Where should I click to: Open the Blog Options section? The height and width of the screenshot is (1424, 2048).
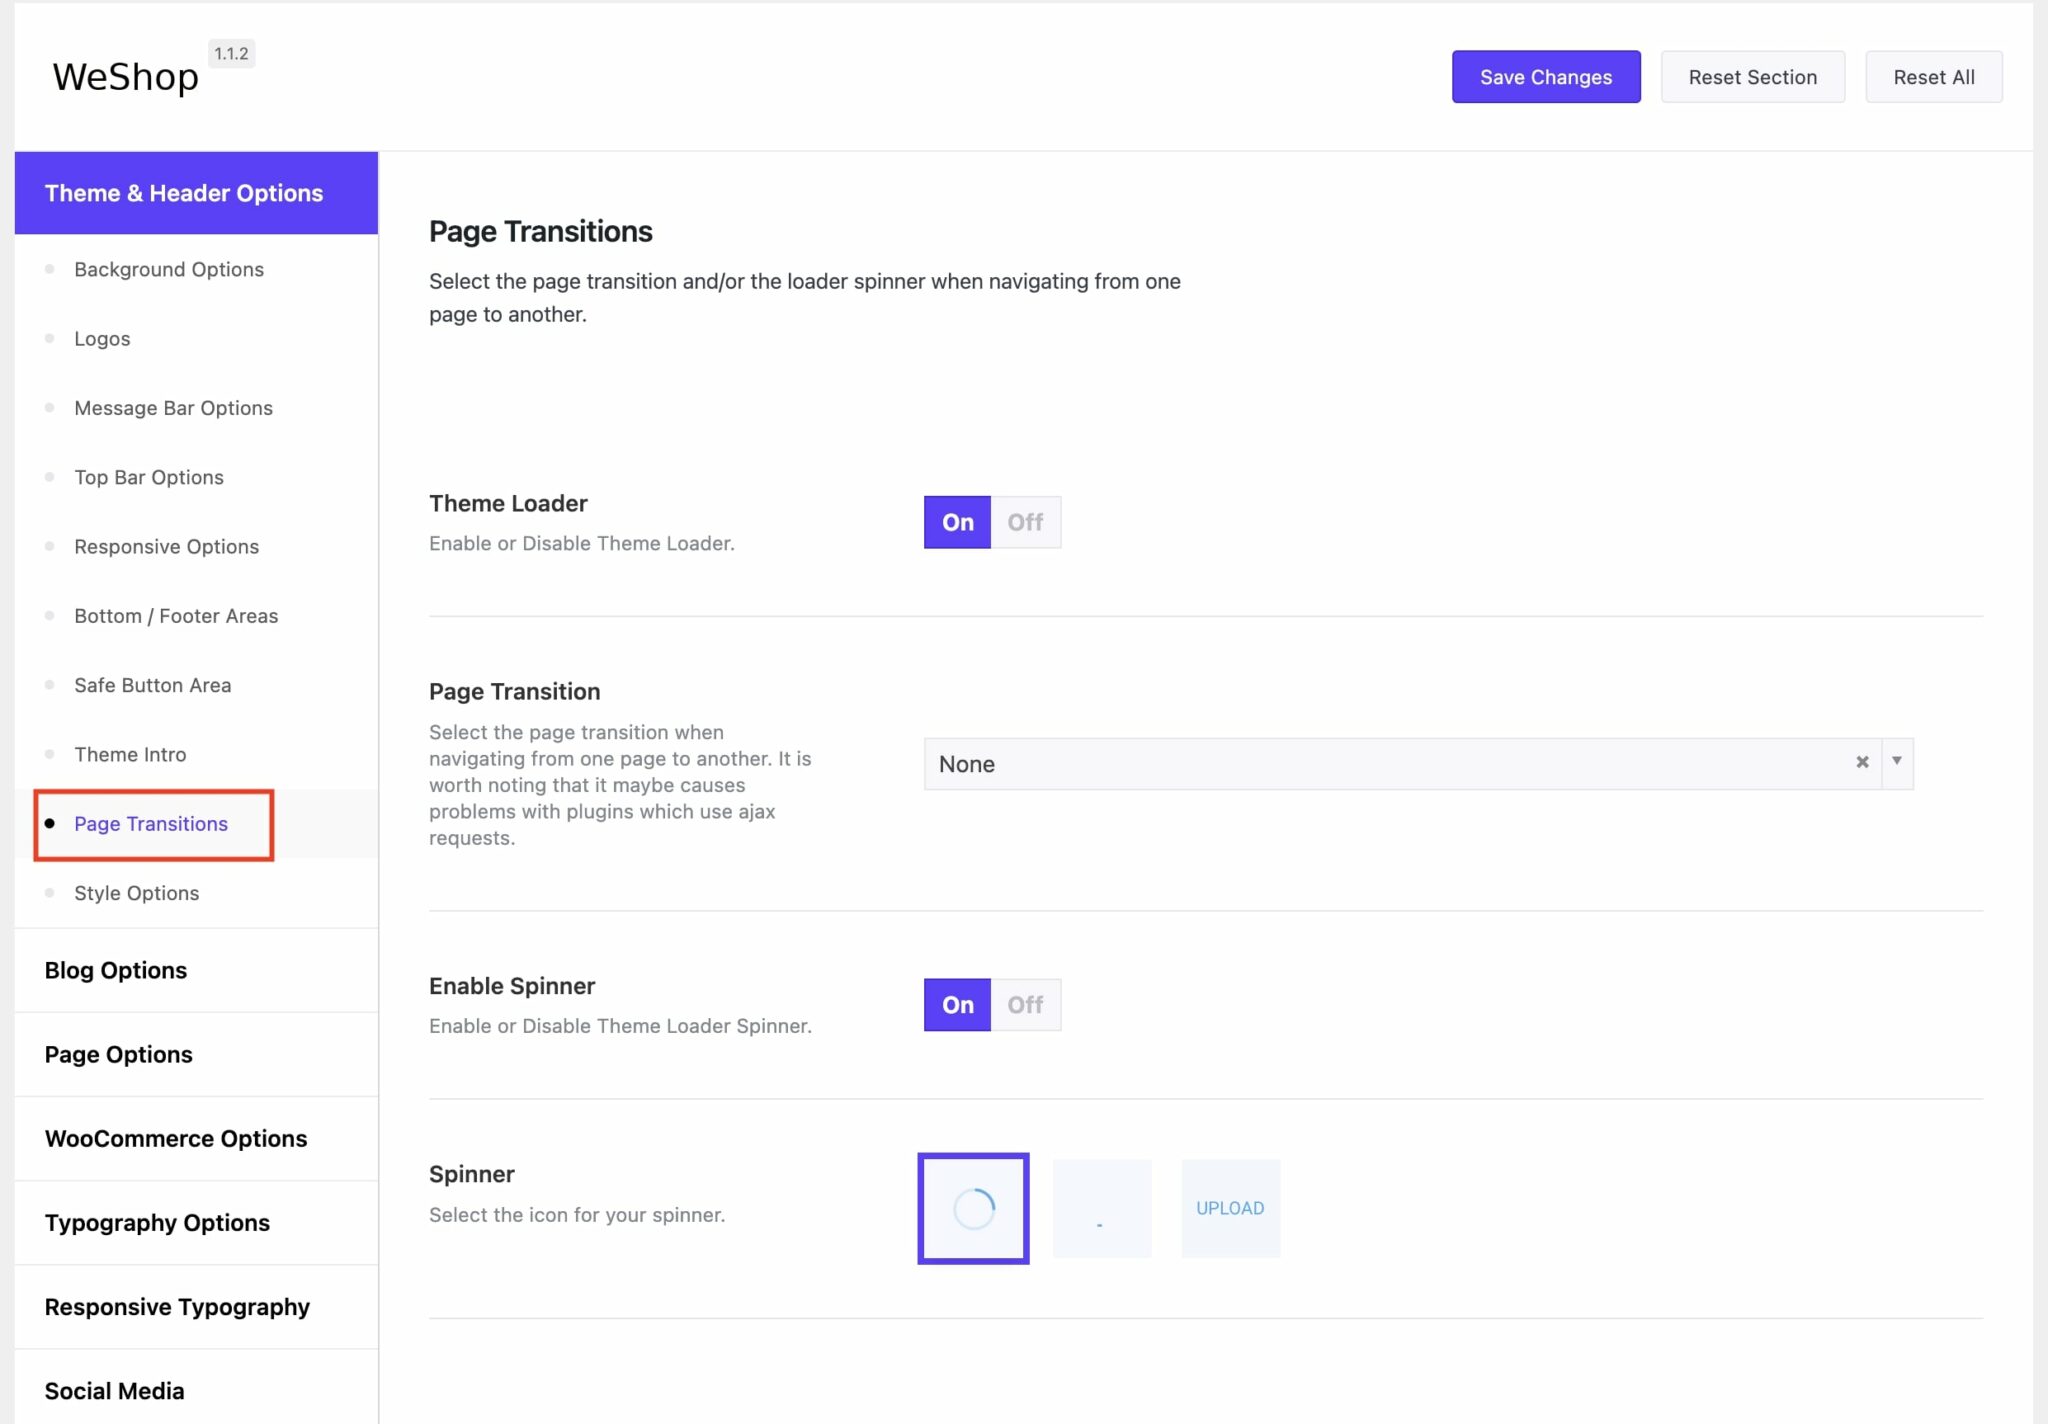[x=115, y=969]
